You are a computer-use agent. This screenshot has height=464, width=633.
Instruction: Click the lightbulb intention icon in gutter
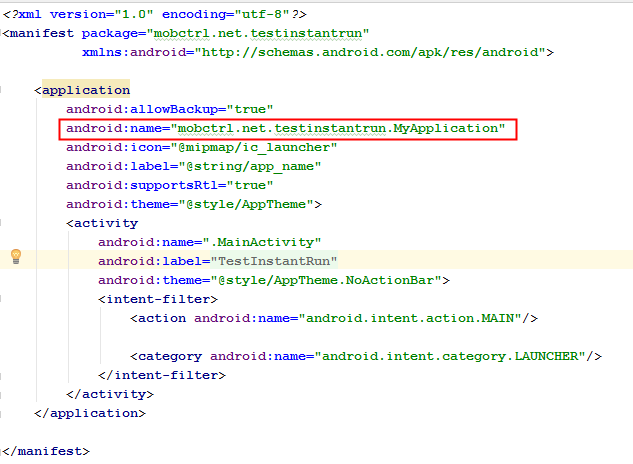[x=16, y=256]
